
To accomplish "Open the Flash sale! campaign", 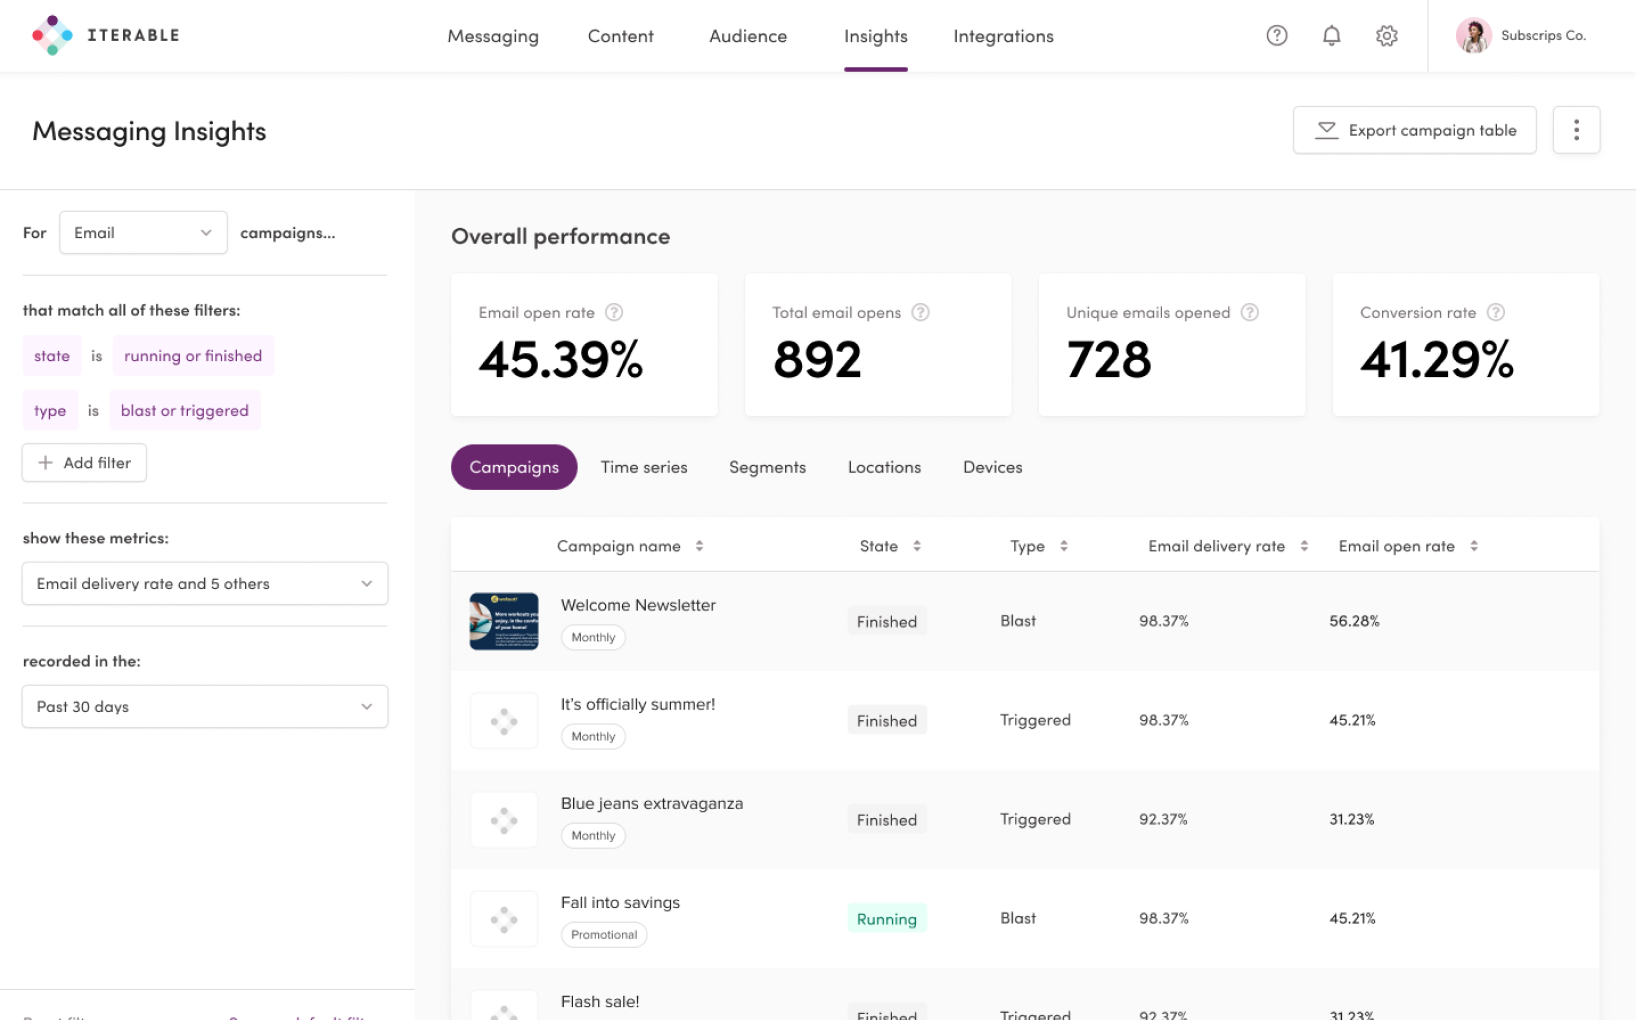I will coord(600,1001).
